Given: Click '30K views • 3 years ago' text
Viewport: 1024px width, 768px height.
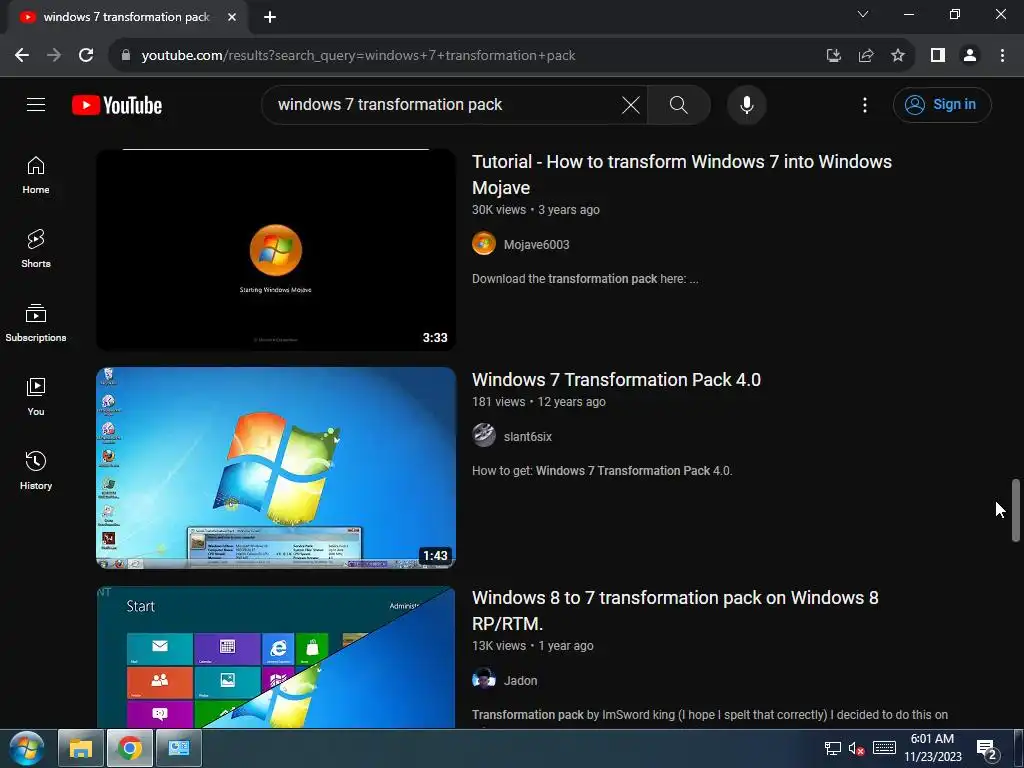Looking at the screenshot, I should (x=536, y=210).
